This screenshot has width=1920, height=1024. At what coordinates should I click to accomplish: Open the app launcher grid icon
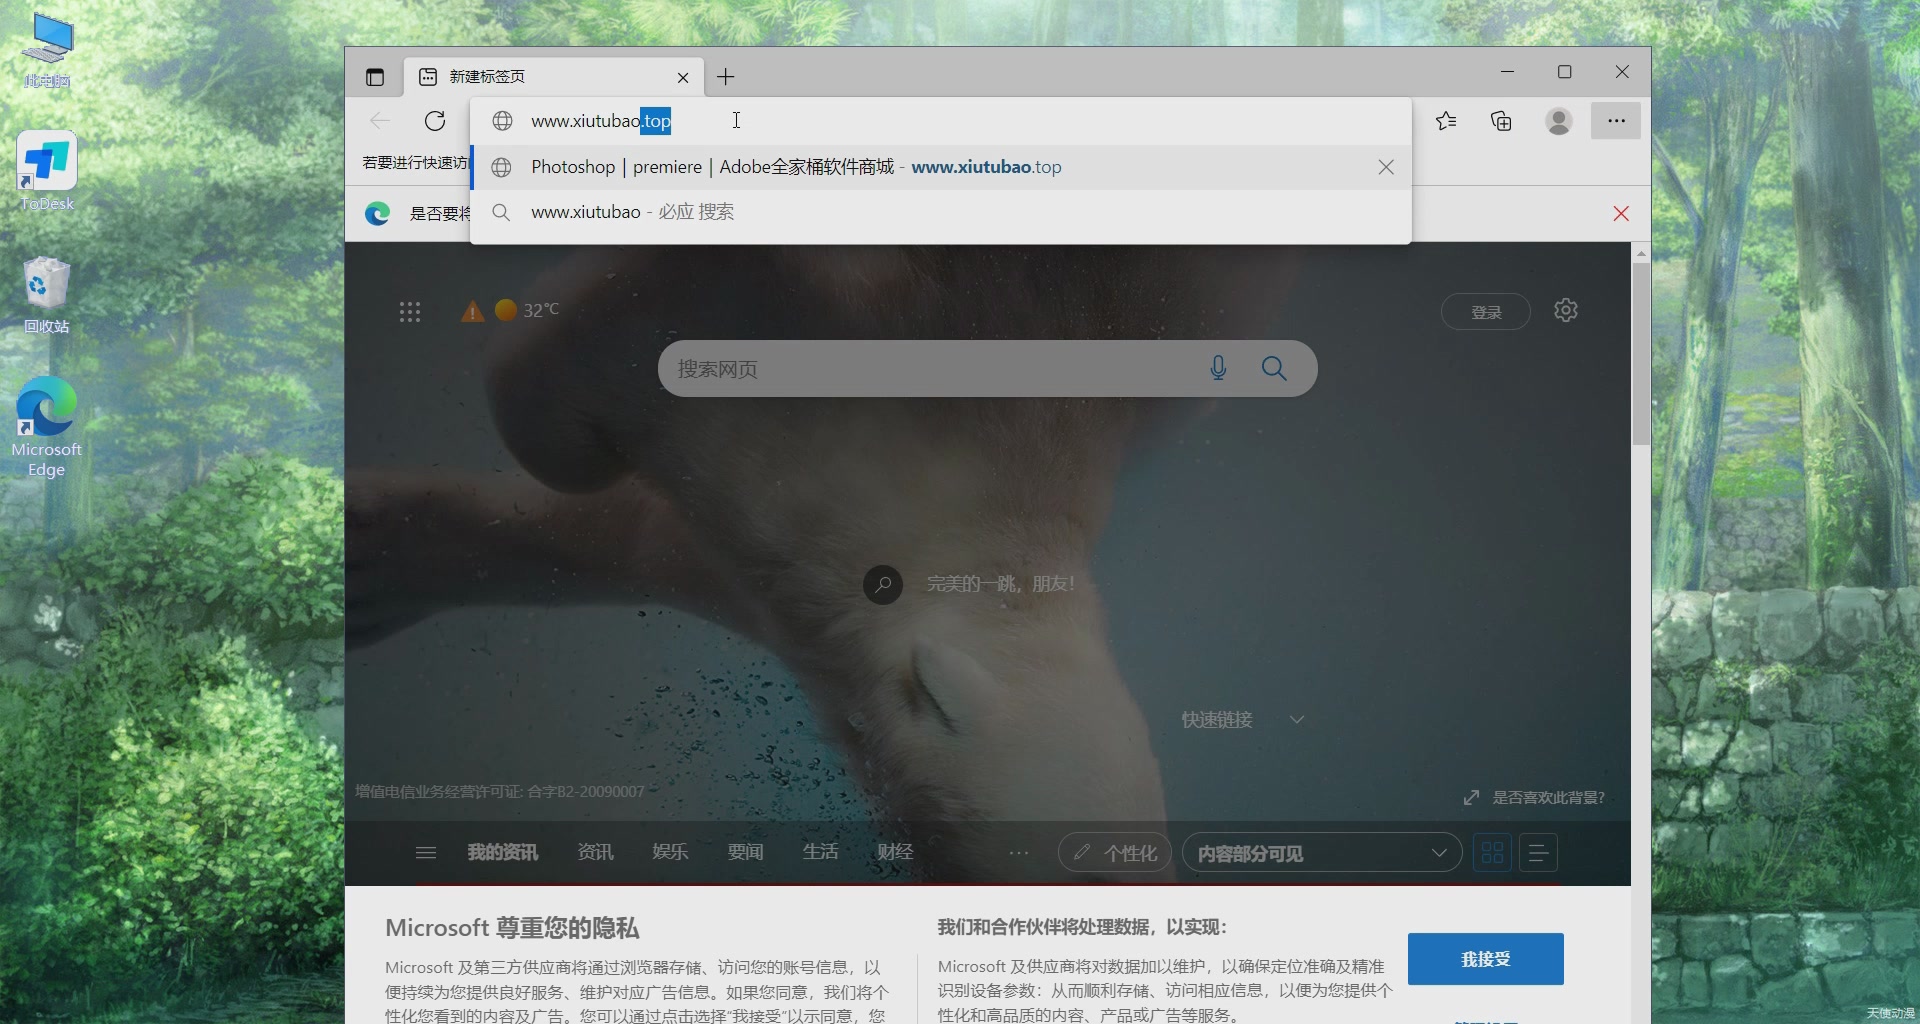click(410, 312)
